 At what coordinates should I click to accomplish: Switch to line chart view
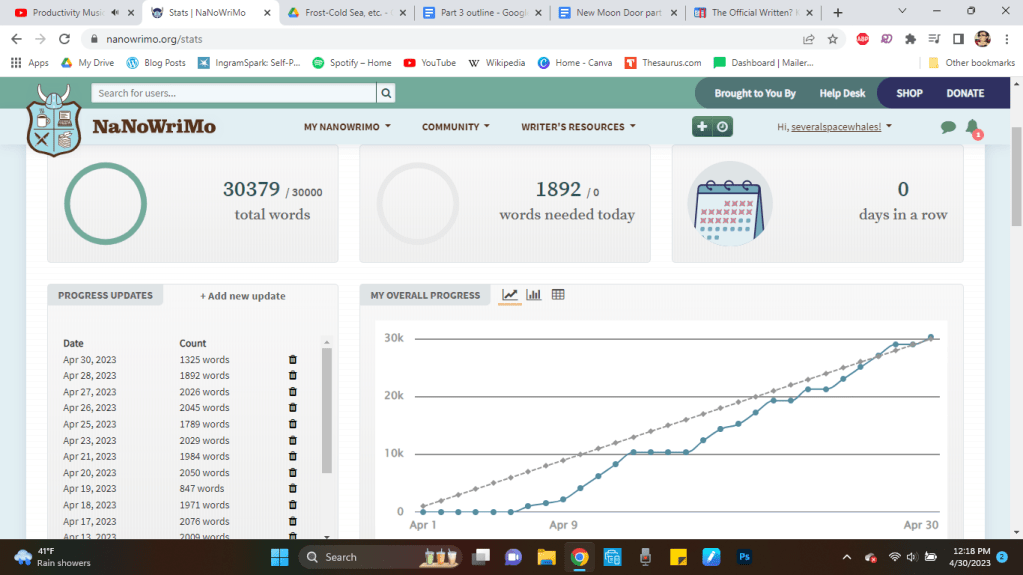point(510,295)
